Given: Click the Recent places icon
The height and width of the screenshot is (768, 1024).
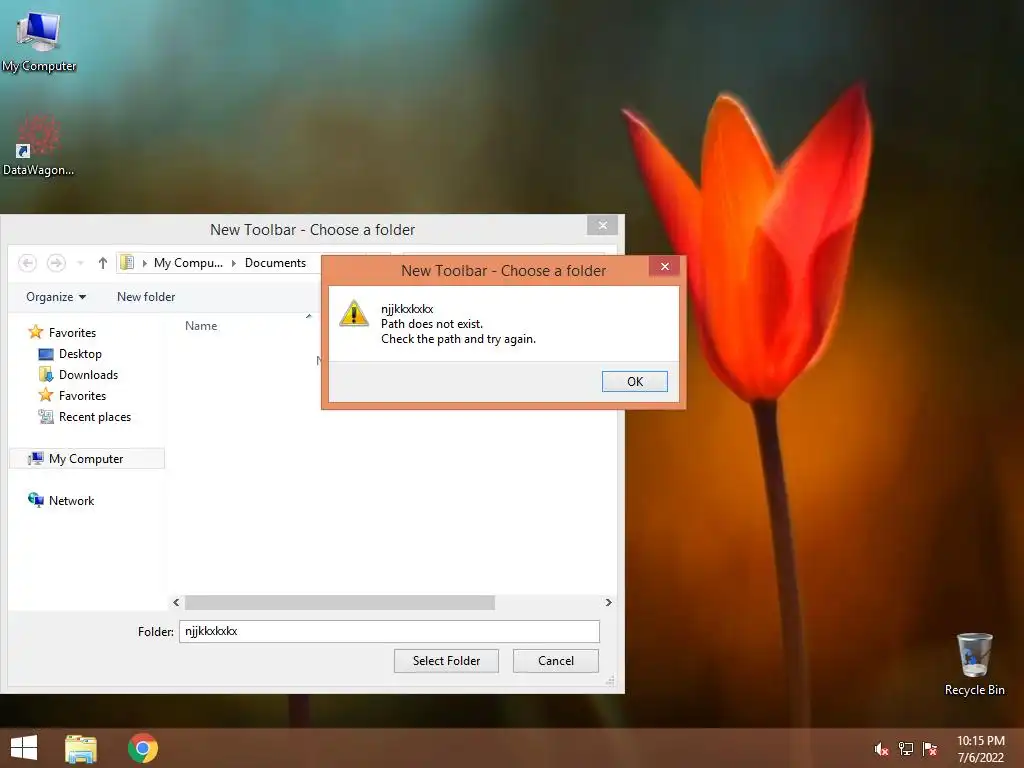Looking at the screenshot, I should (x=46, y=417).
